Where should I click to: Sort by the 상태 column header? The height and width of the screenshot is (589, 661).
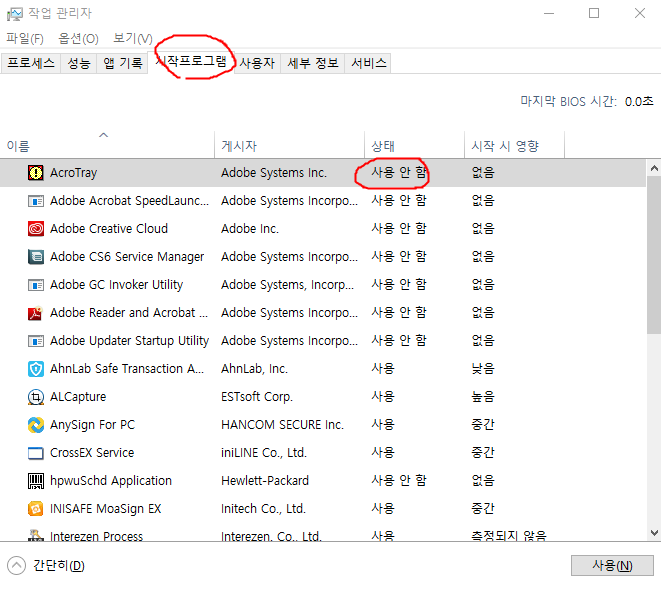pos(414,145)
